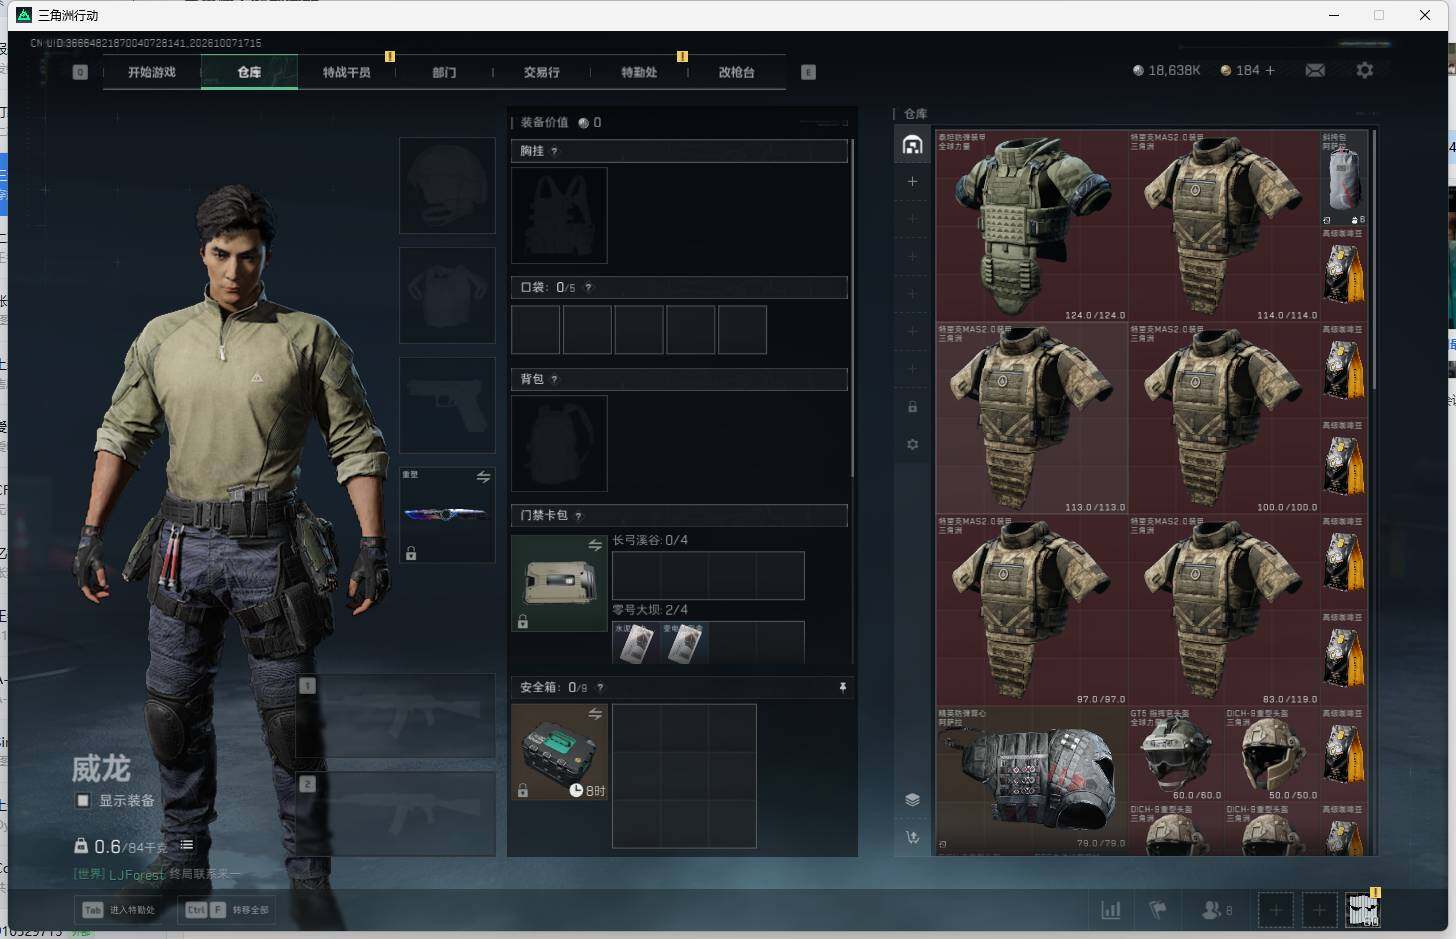
Task: Click the empty pistol slot
Action: click(x=447, y=405)
